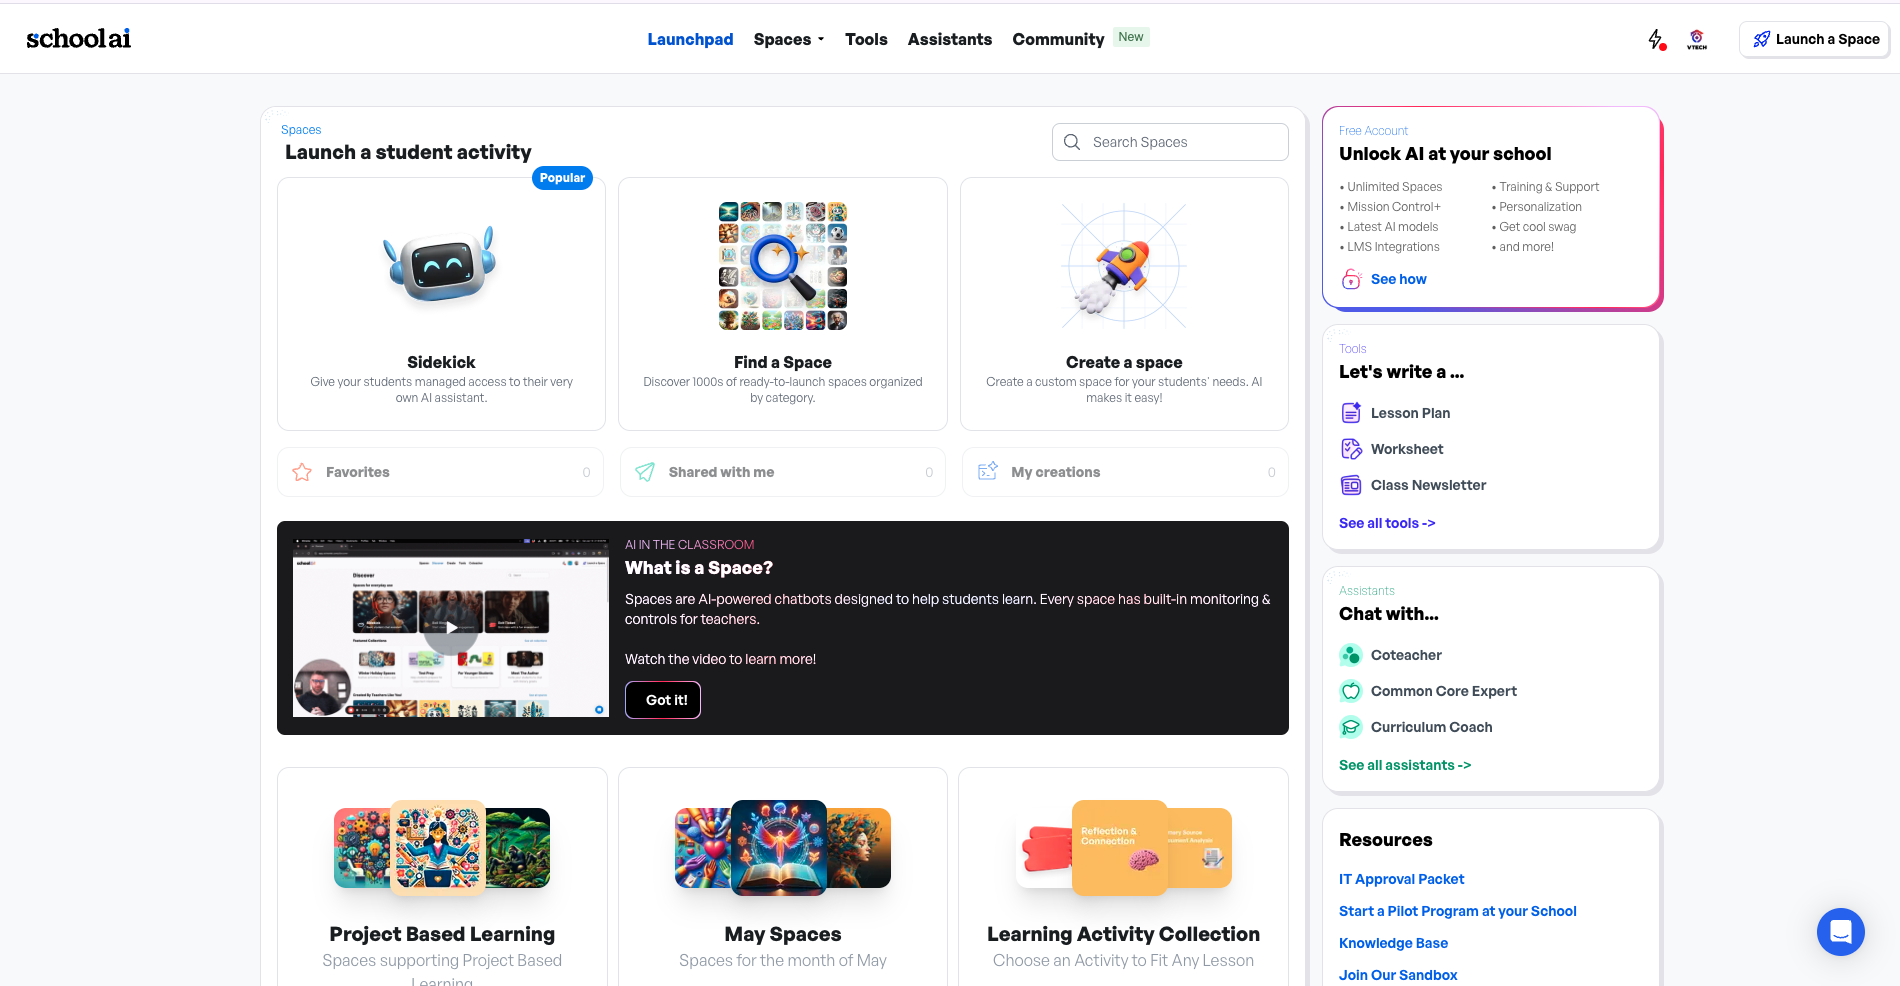Click the SchoolAI logo
Viewport: 1900px width, 986px height.
78,38
